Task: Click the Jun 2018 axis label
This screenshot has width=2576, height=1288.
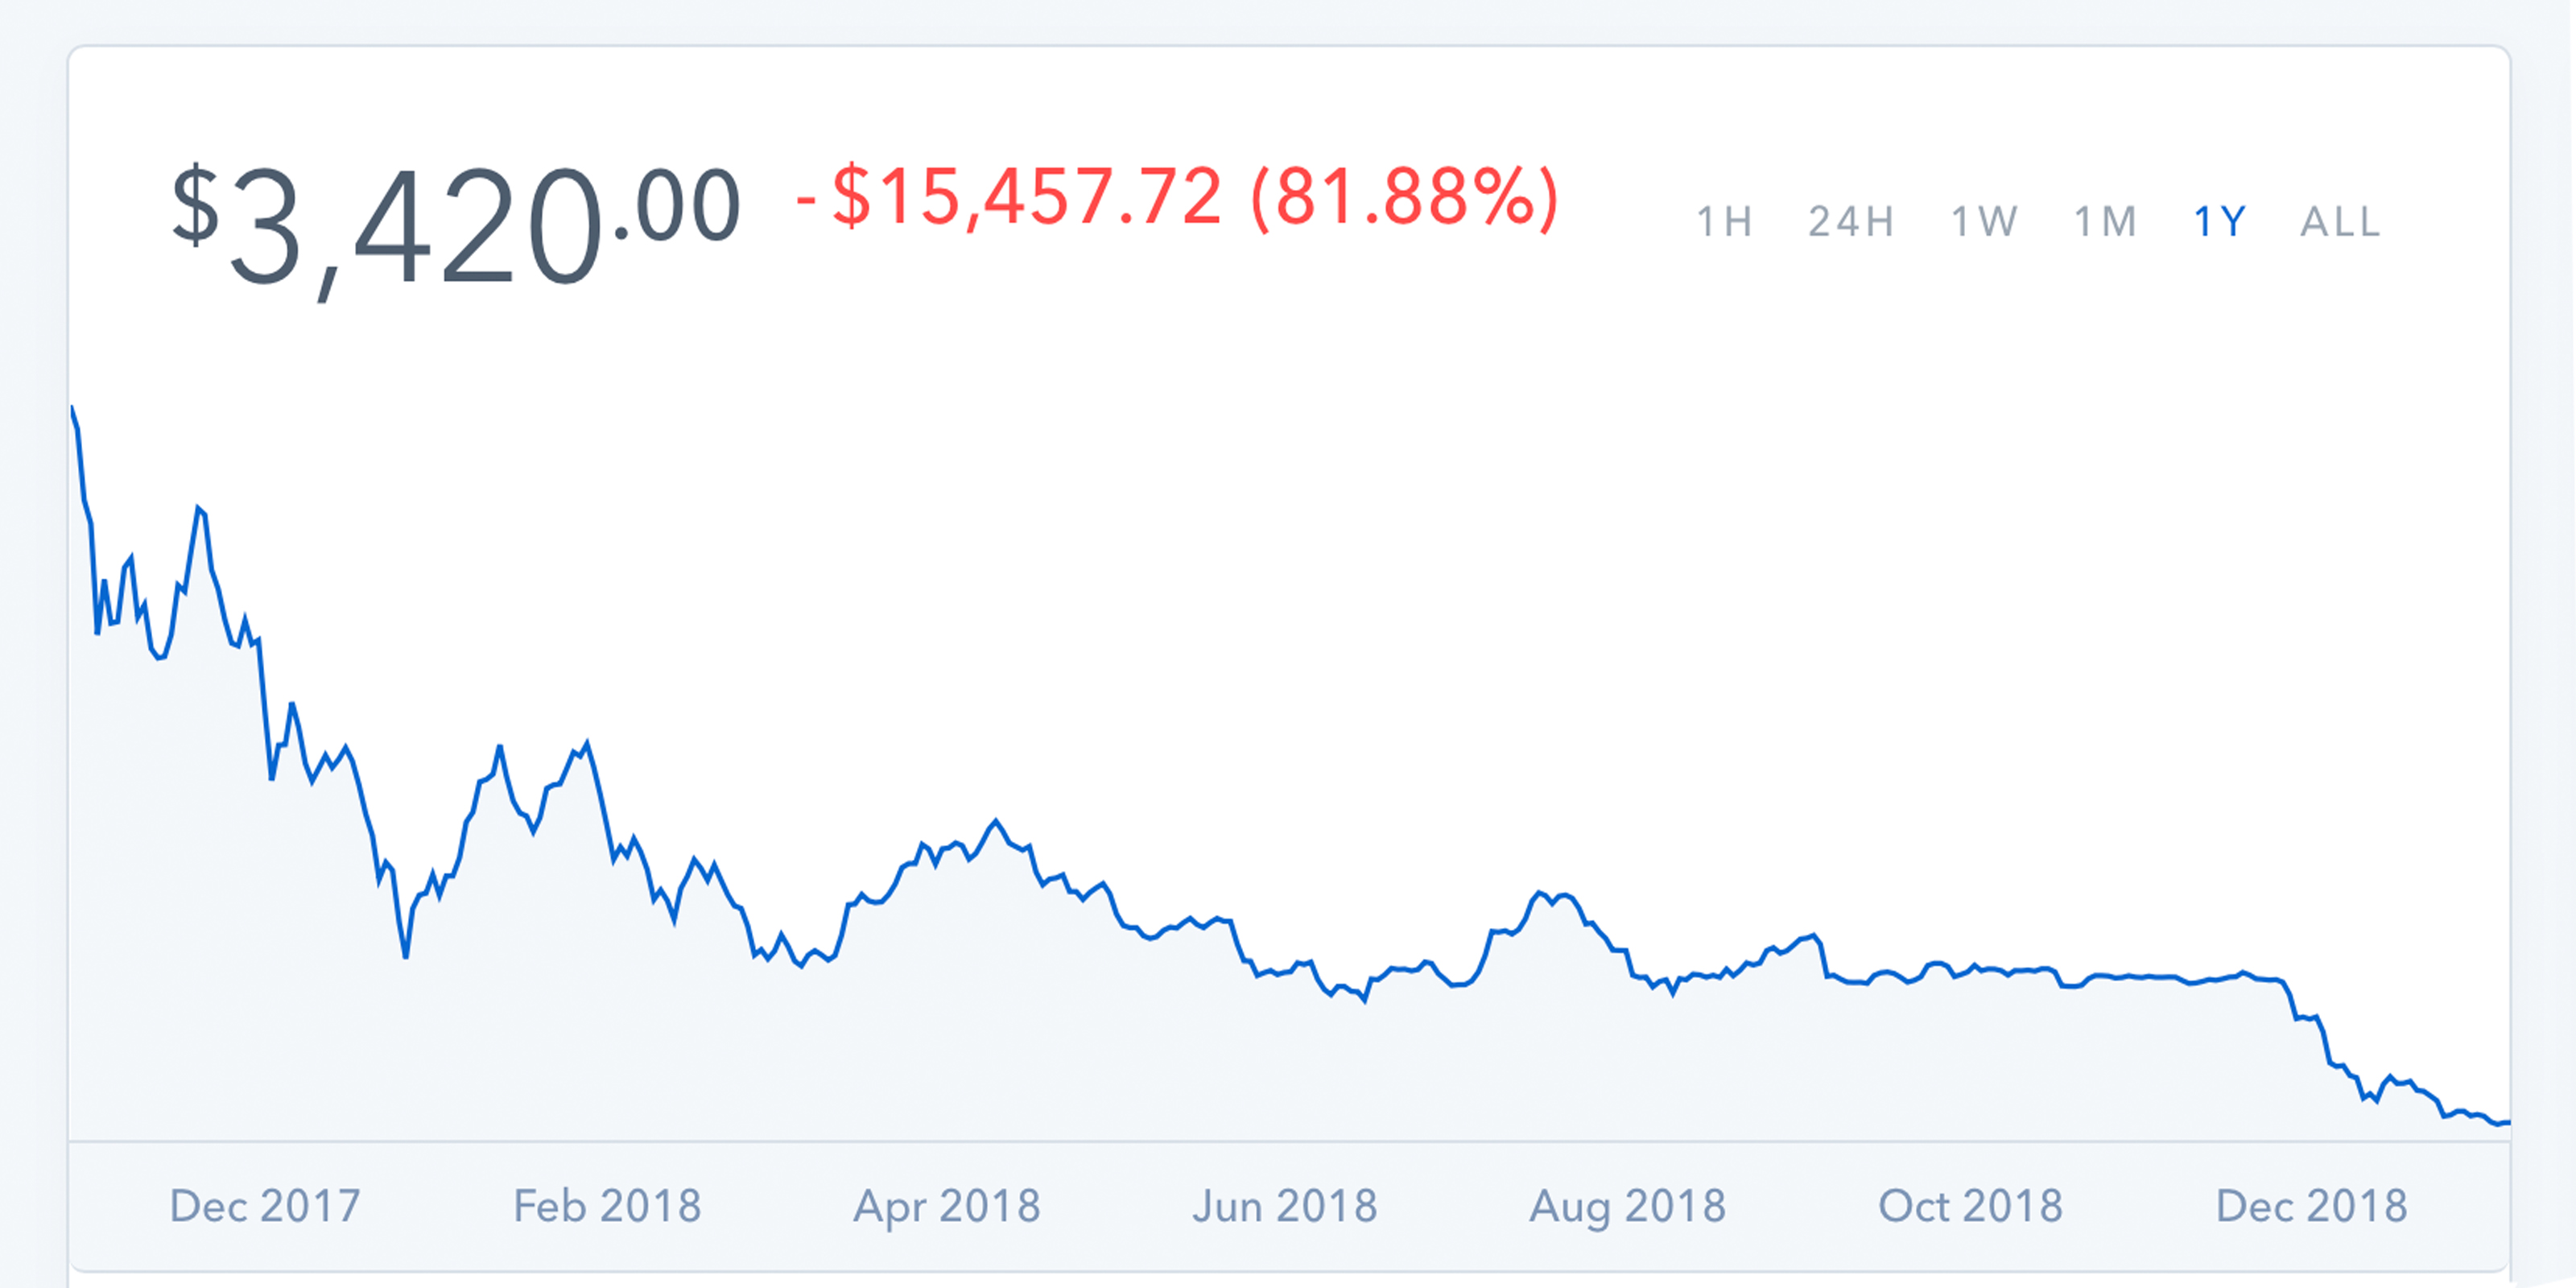Action: tap(1285, 1206)
